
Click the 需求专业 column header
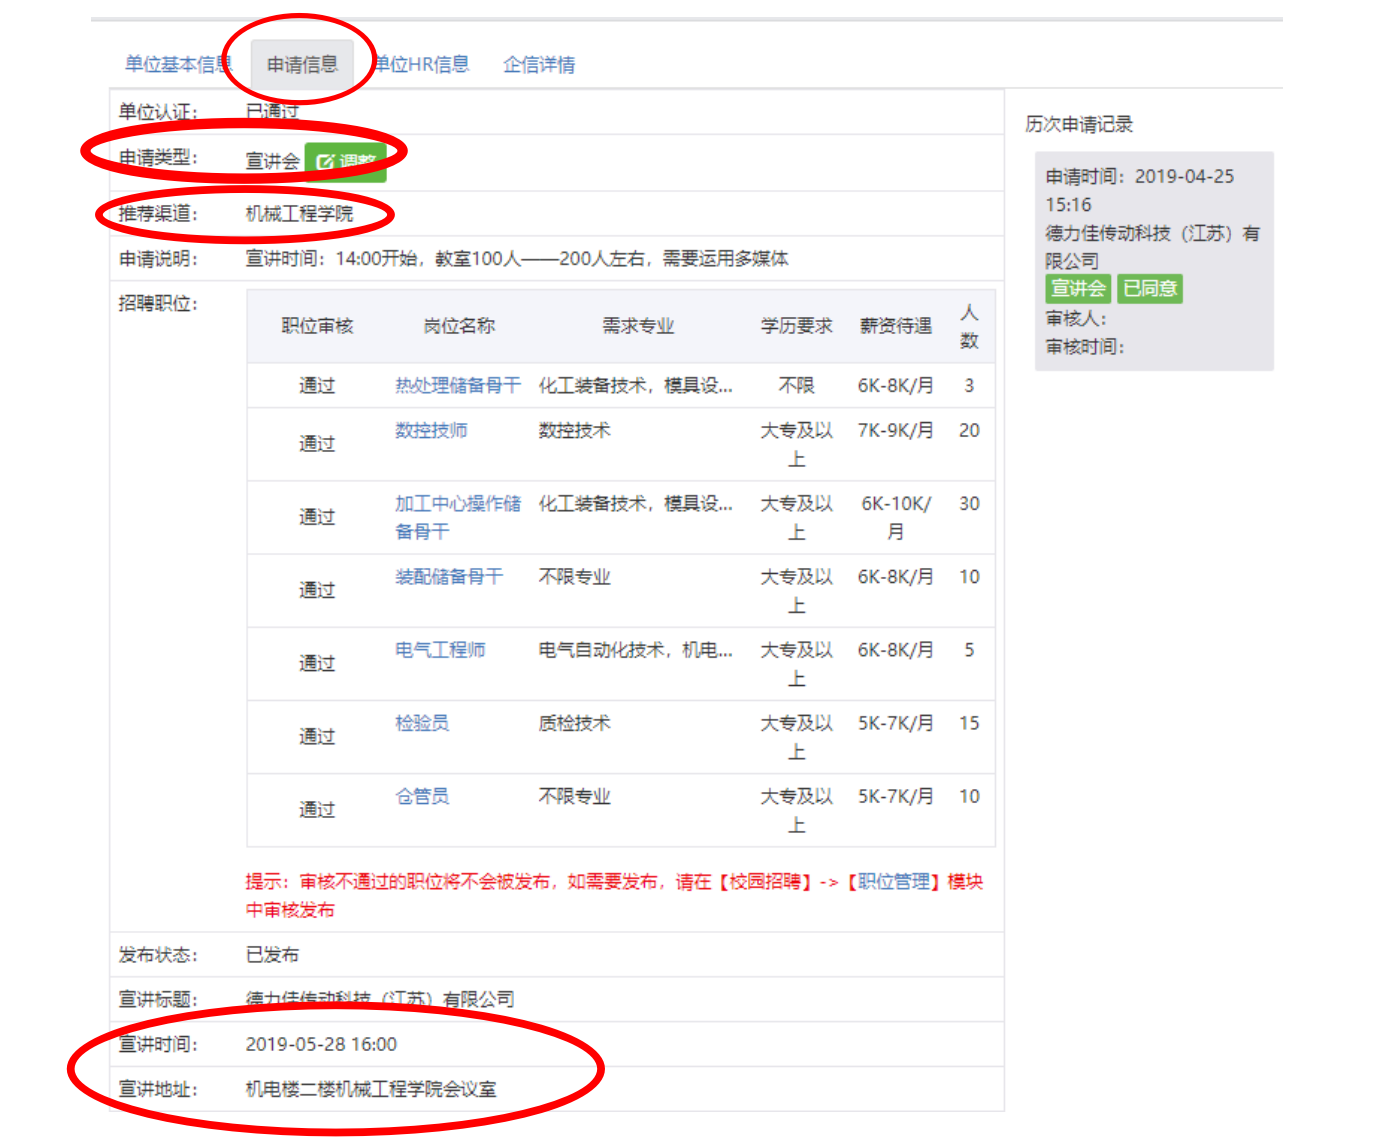(x=637, y=326)
